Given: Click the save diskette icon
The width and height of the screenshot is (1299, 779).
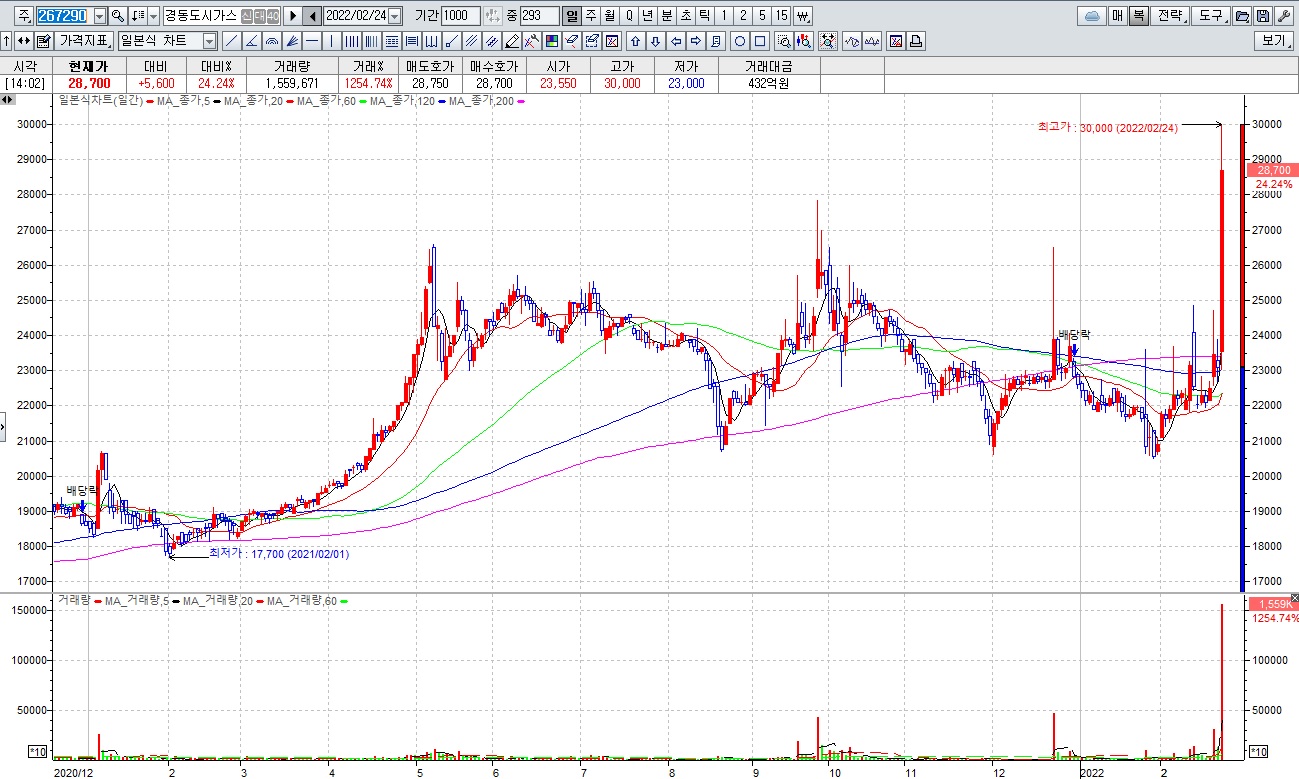Looking at the screenshot, I should 1263,16.
